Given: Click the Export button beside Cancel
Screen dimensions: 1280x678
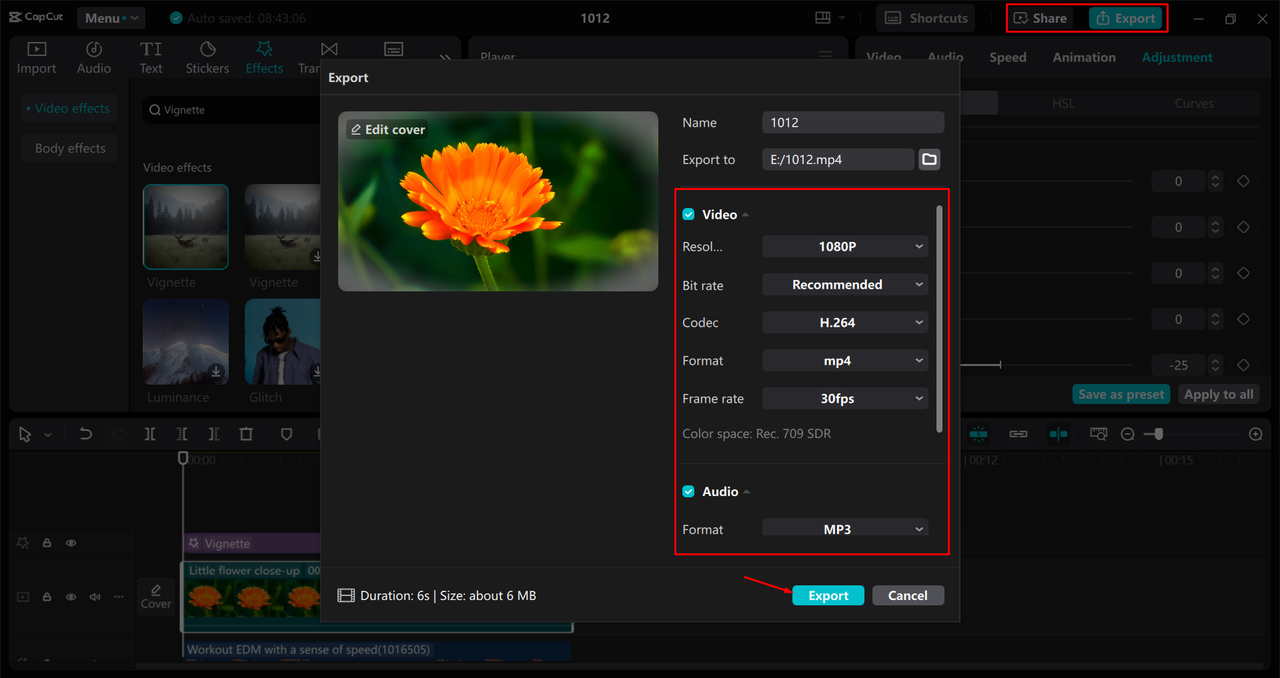Looking at the screenshot, I should [828, 595].
